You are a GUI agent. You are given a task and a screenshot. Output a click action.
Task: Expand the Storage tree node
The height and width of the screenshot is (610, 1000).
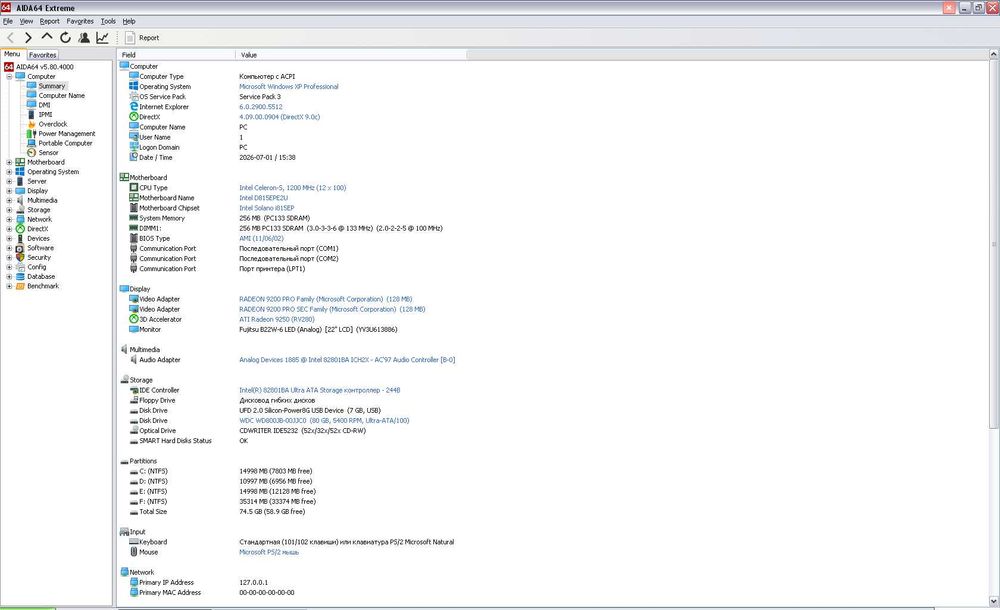[9, 210]
